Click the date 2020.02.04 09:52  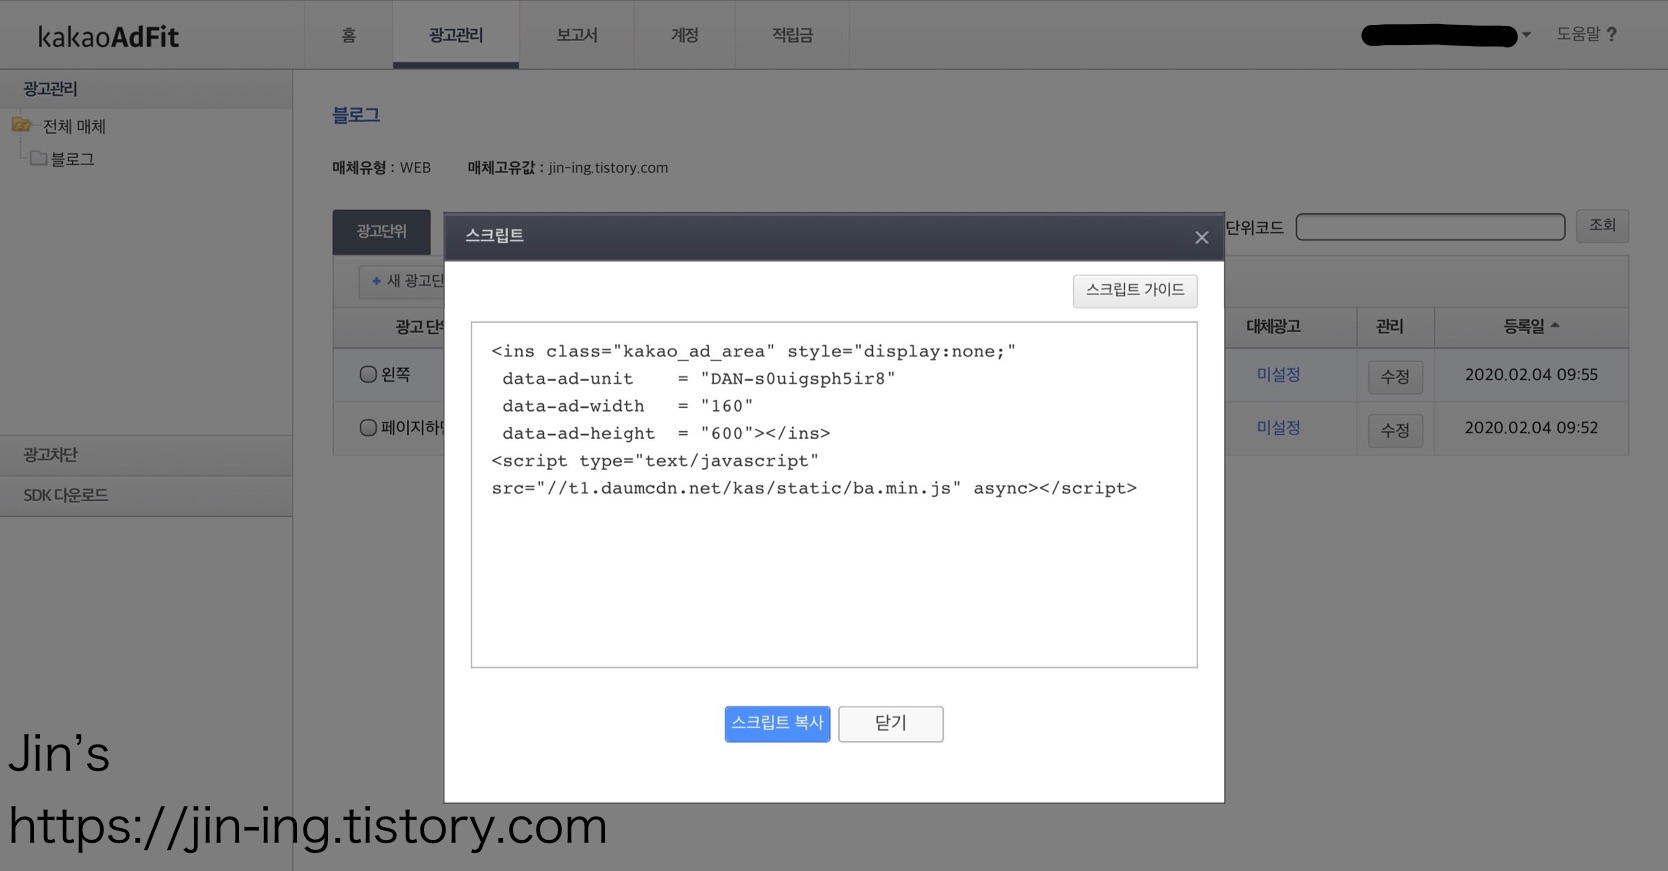coord(1531,427)
